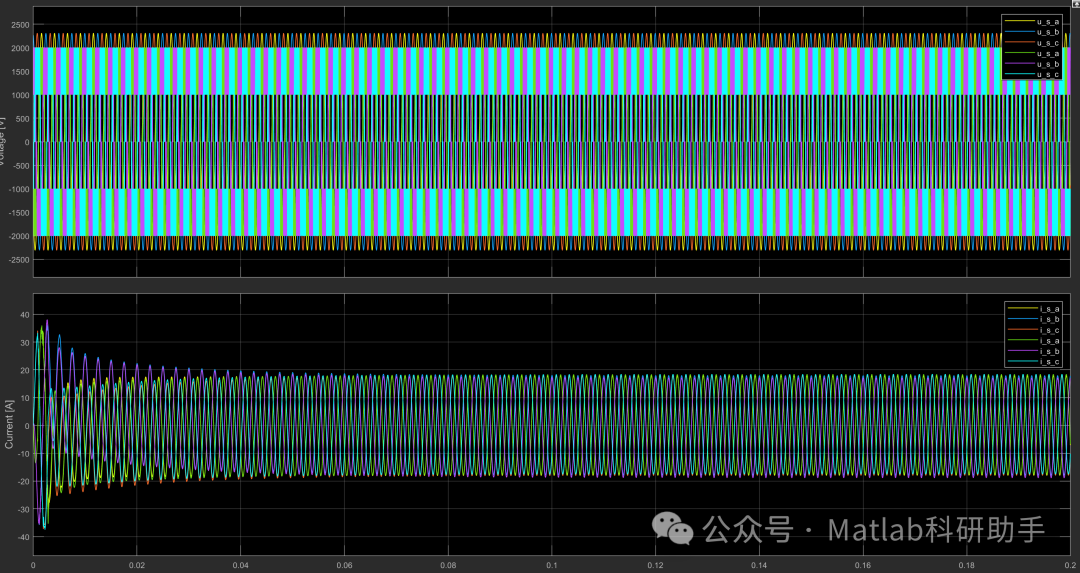Toggle the teal i_s_c legend entry
The height and width of the screenshot is (573, 1080).
1033,362
